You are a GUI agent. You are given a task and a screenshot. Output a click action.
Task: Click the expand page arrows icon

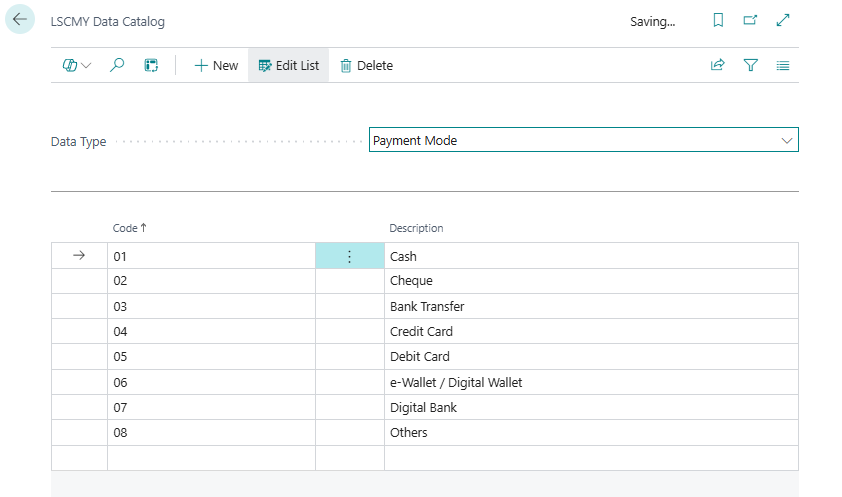pos(784,21)
